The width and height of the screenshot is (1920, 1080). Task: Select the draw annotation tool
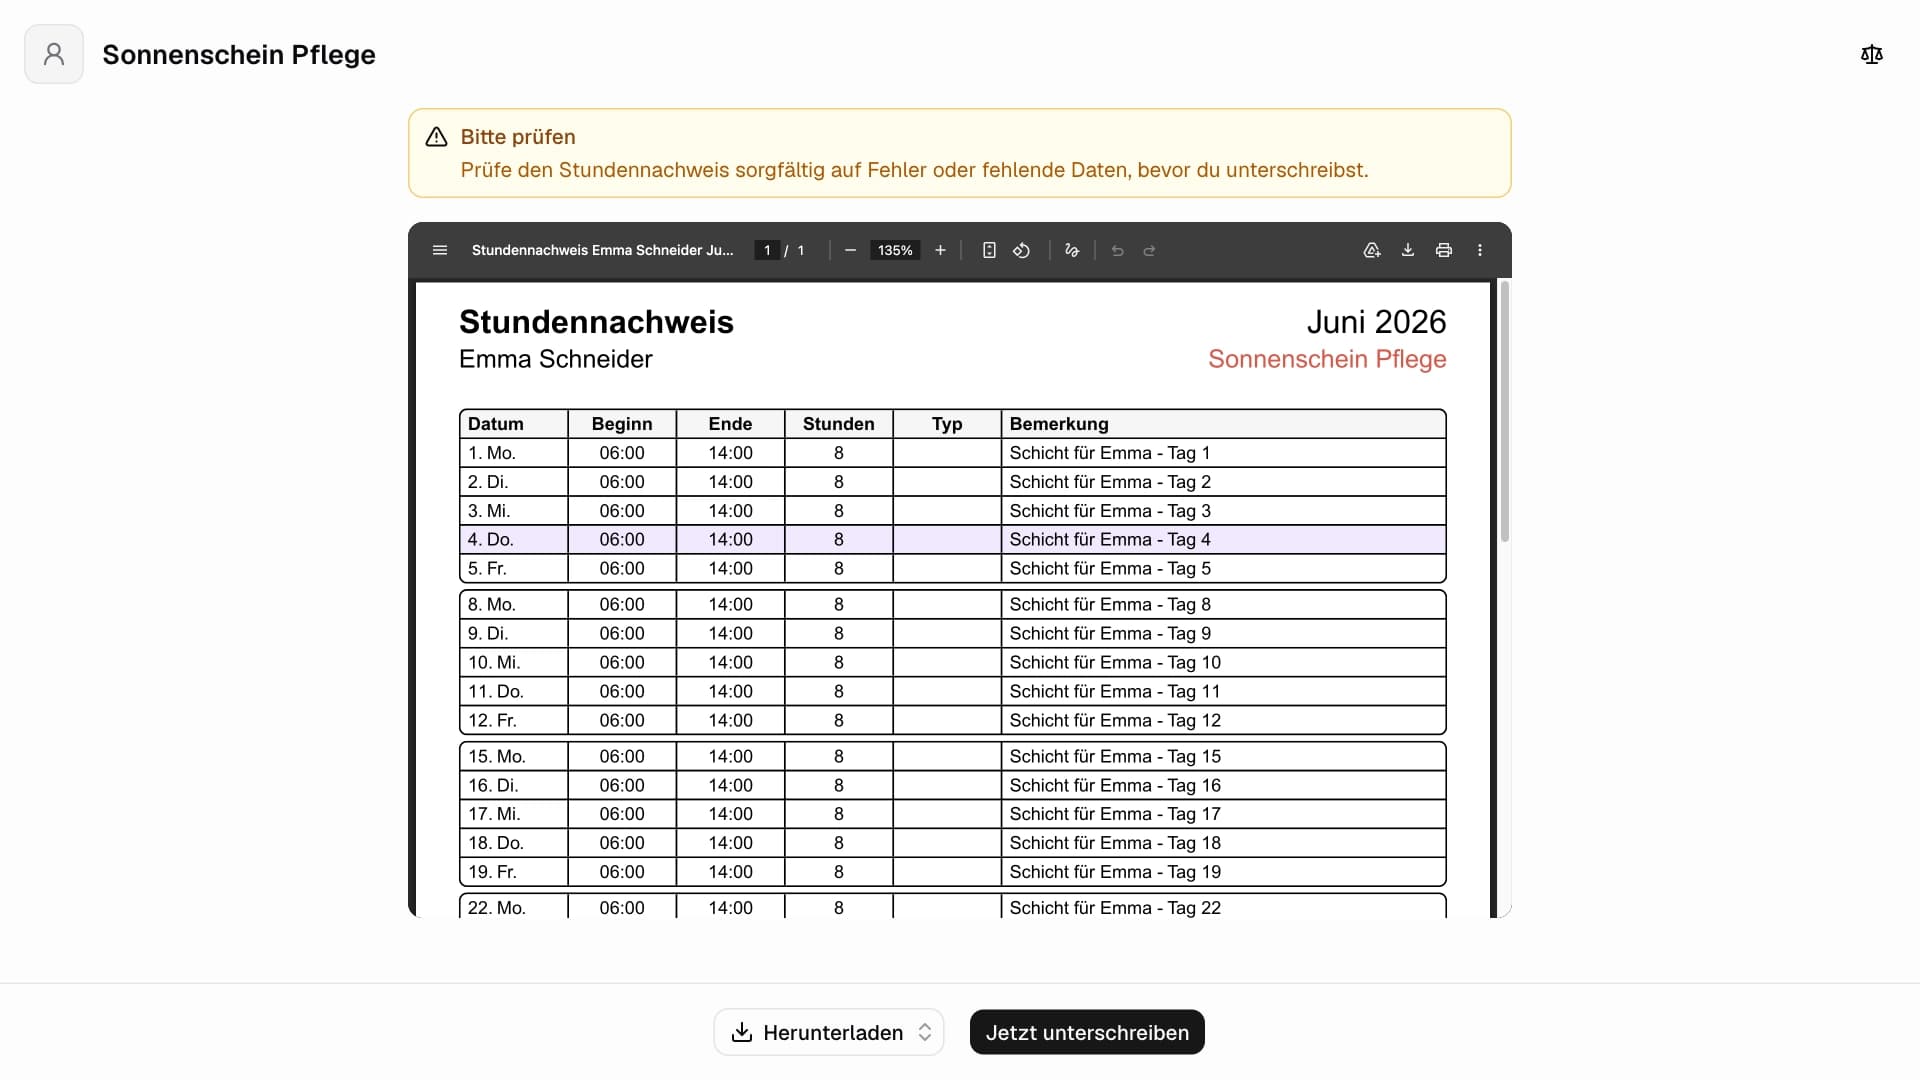tap(1072, 250)
